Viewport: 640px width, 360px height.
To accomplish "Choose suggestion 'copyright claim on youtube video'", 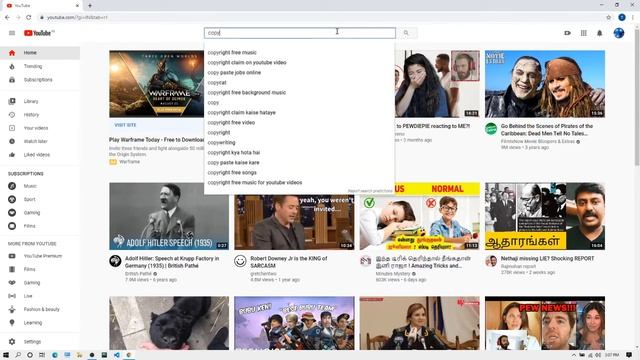I will (x=299, y=62).
